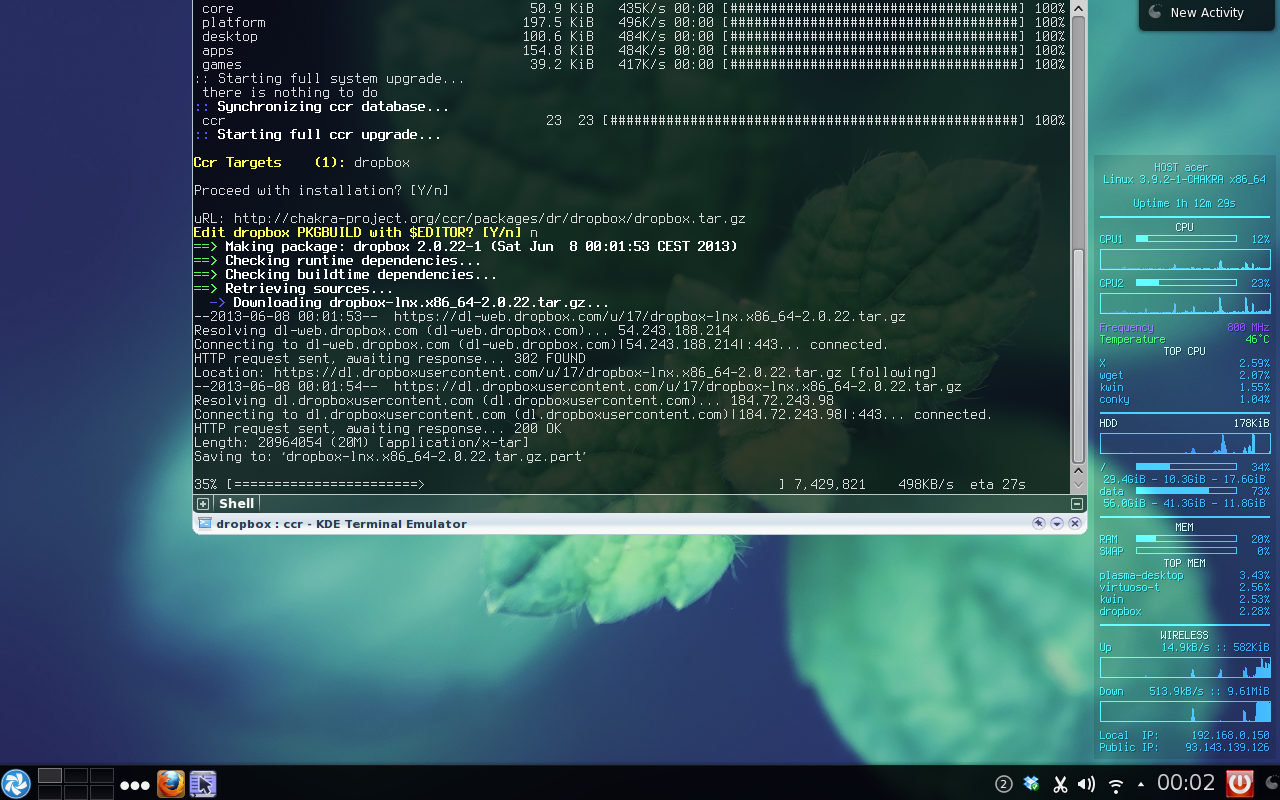
Task: Click the digital clock on panel
Action: (x=1186, y=783)
